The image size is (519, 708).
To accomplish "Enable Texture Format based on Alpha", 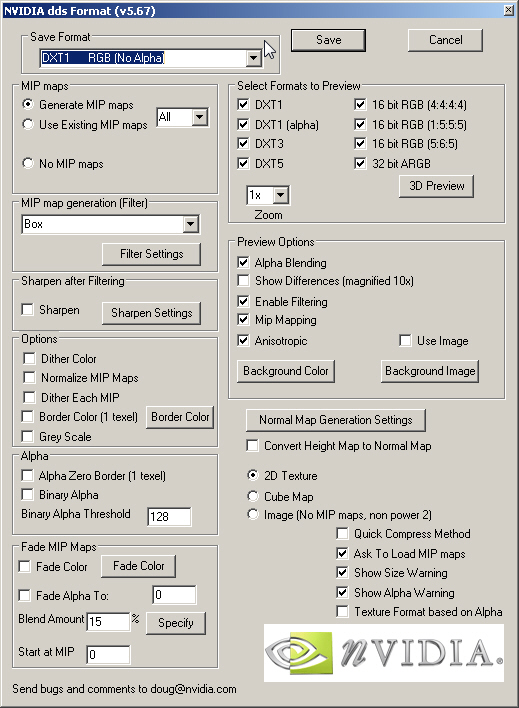I will click(x=342, y=612).
